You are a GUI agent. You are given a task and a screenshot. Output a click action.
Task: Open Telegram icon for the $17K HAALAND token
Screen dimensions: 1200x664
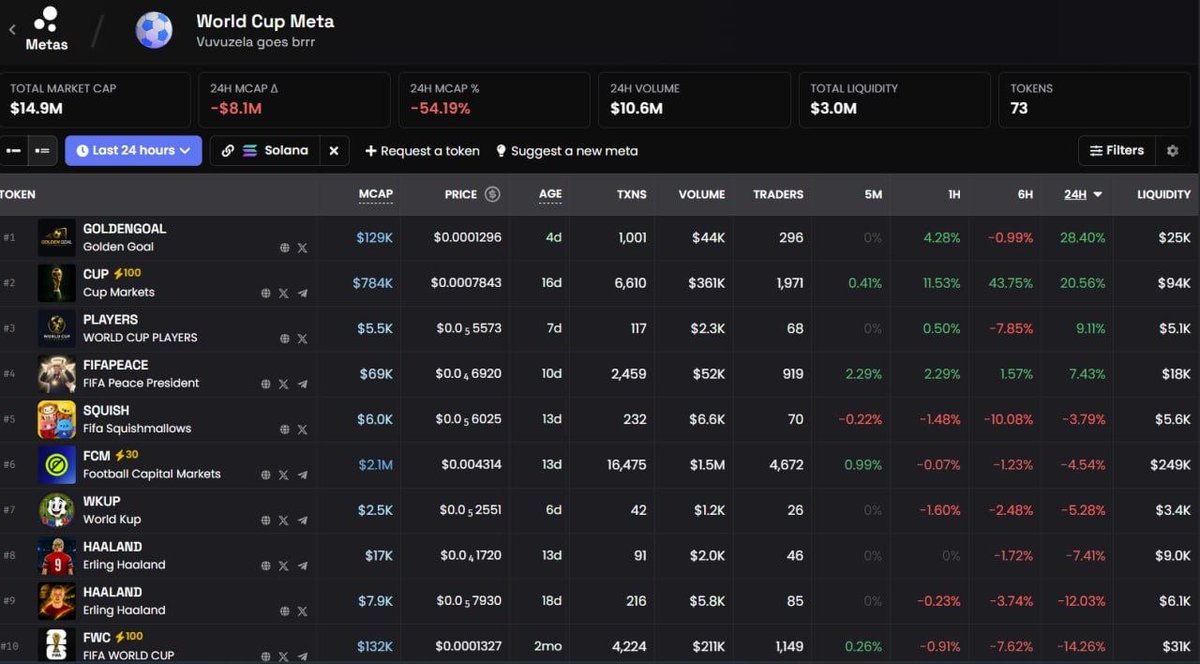click(303, 566)
